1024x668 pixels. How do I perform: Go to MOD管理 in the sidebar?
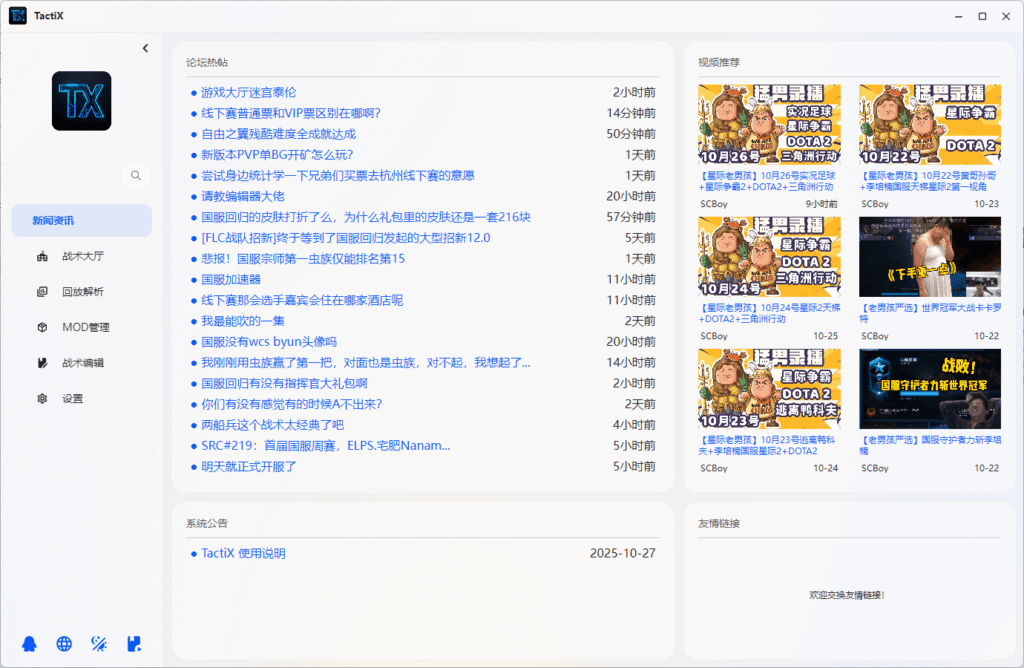click(84, 327)
